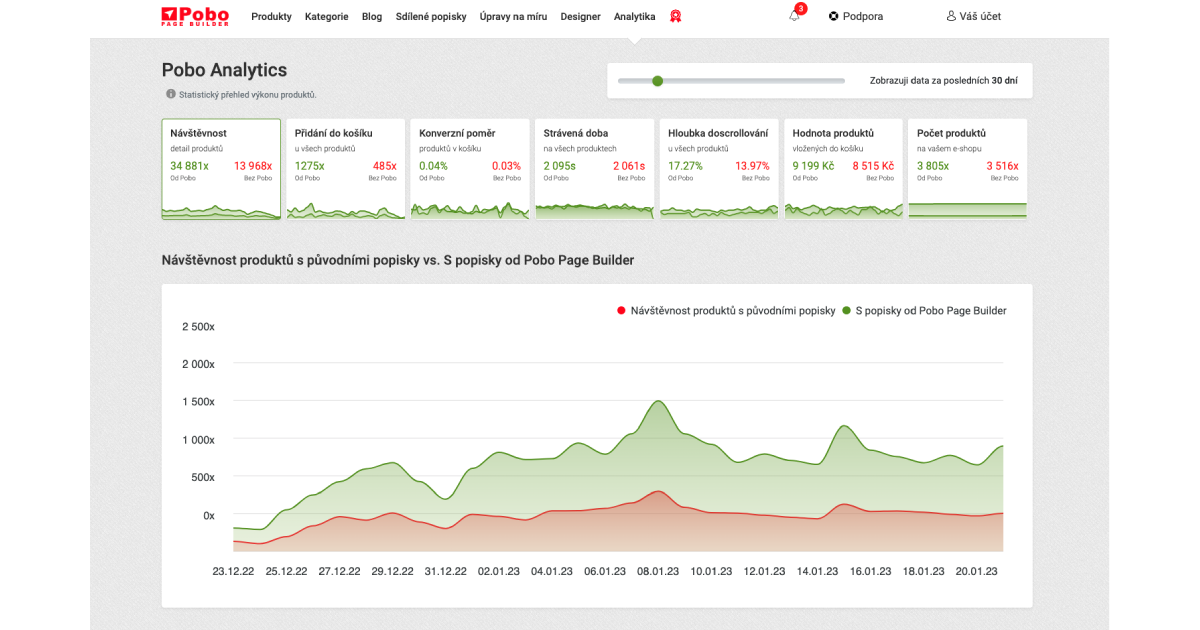This screenshot has width=1200, height=630.
Task: Select the Hodnota produktů card
Action: pyautogui.click(x=843, y=169)
